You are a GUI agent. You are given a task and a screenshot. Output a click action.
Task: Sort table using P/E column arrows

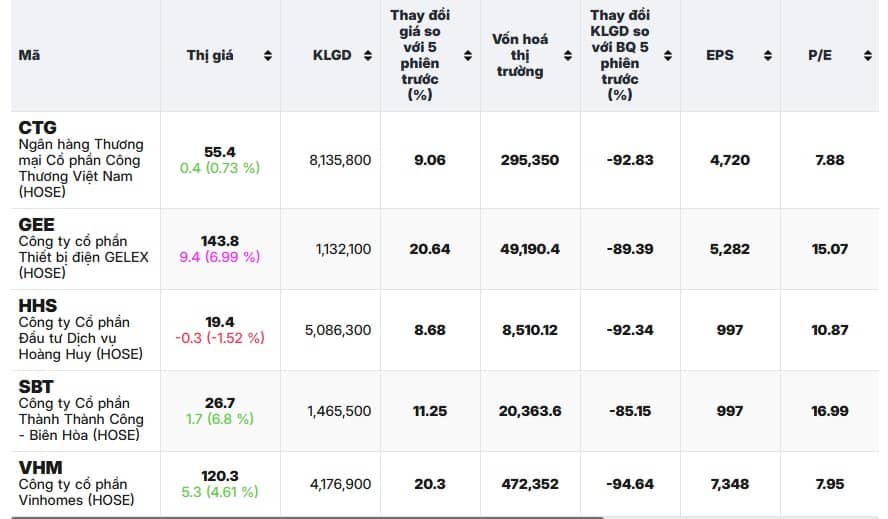tap(867, 56)
